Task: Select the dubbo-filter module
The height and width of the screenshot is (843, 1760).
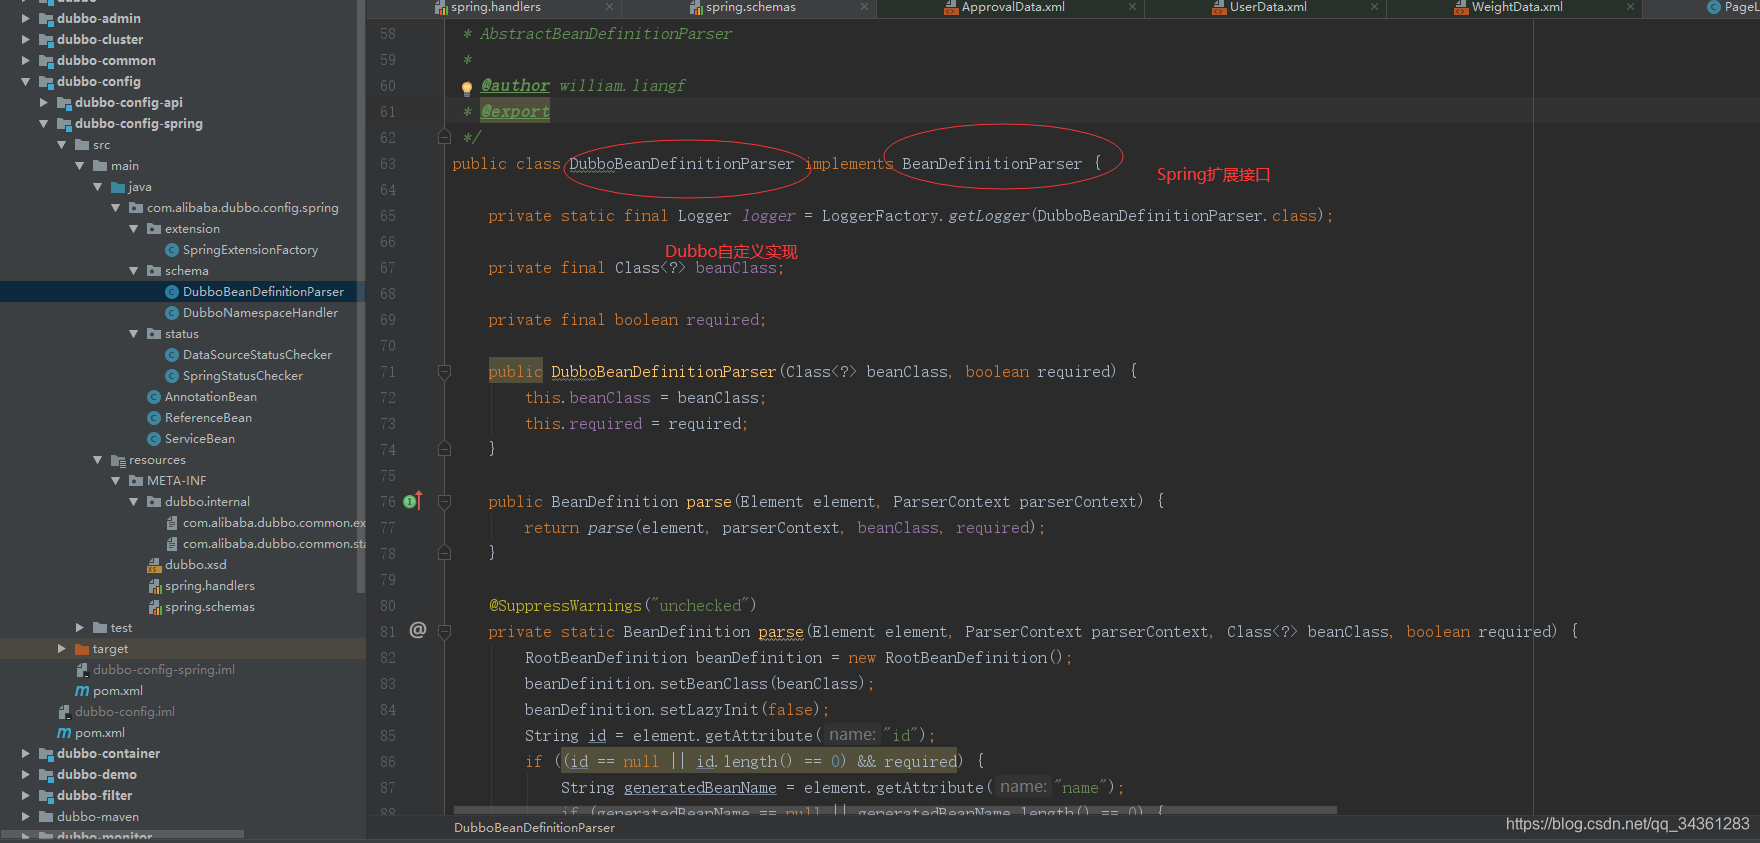Action: coord(94,796)
